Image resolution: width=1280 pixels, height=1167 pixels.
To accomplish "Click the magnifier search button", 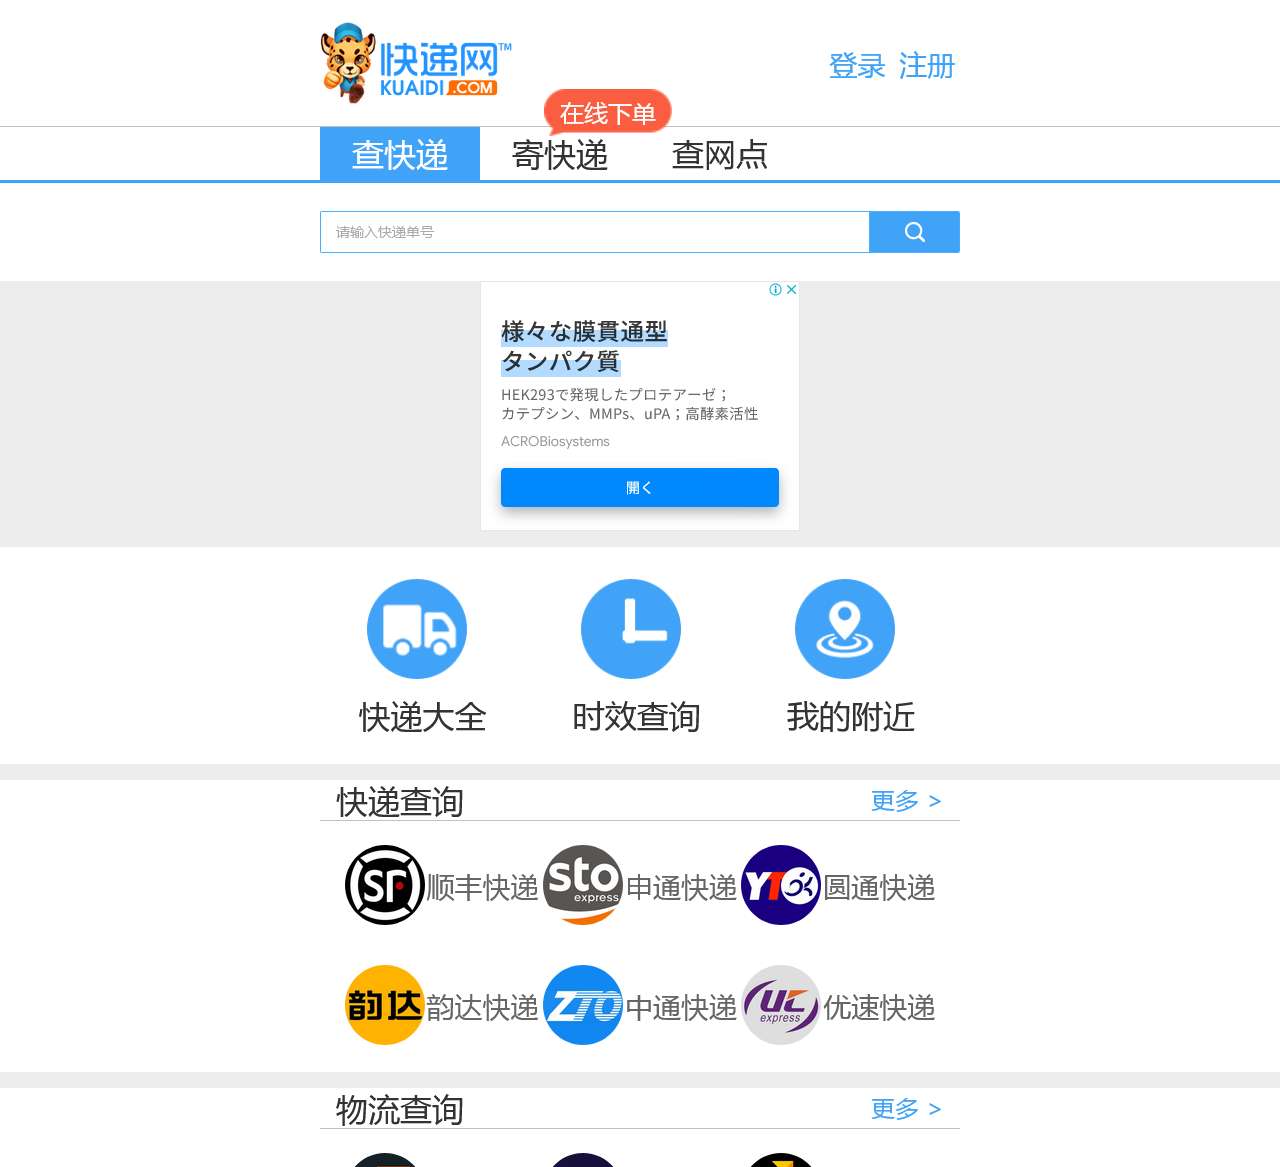I will 914,232.
